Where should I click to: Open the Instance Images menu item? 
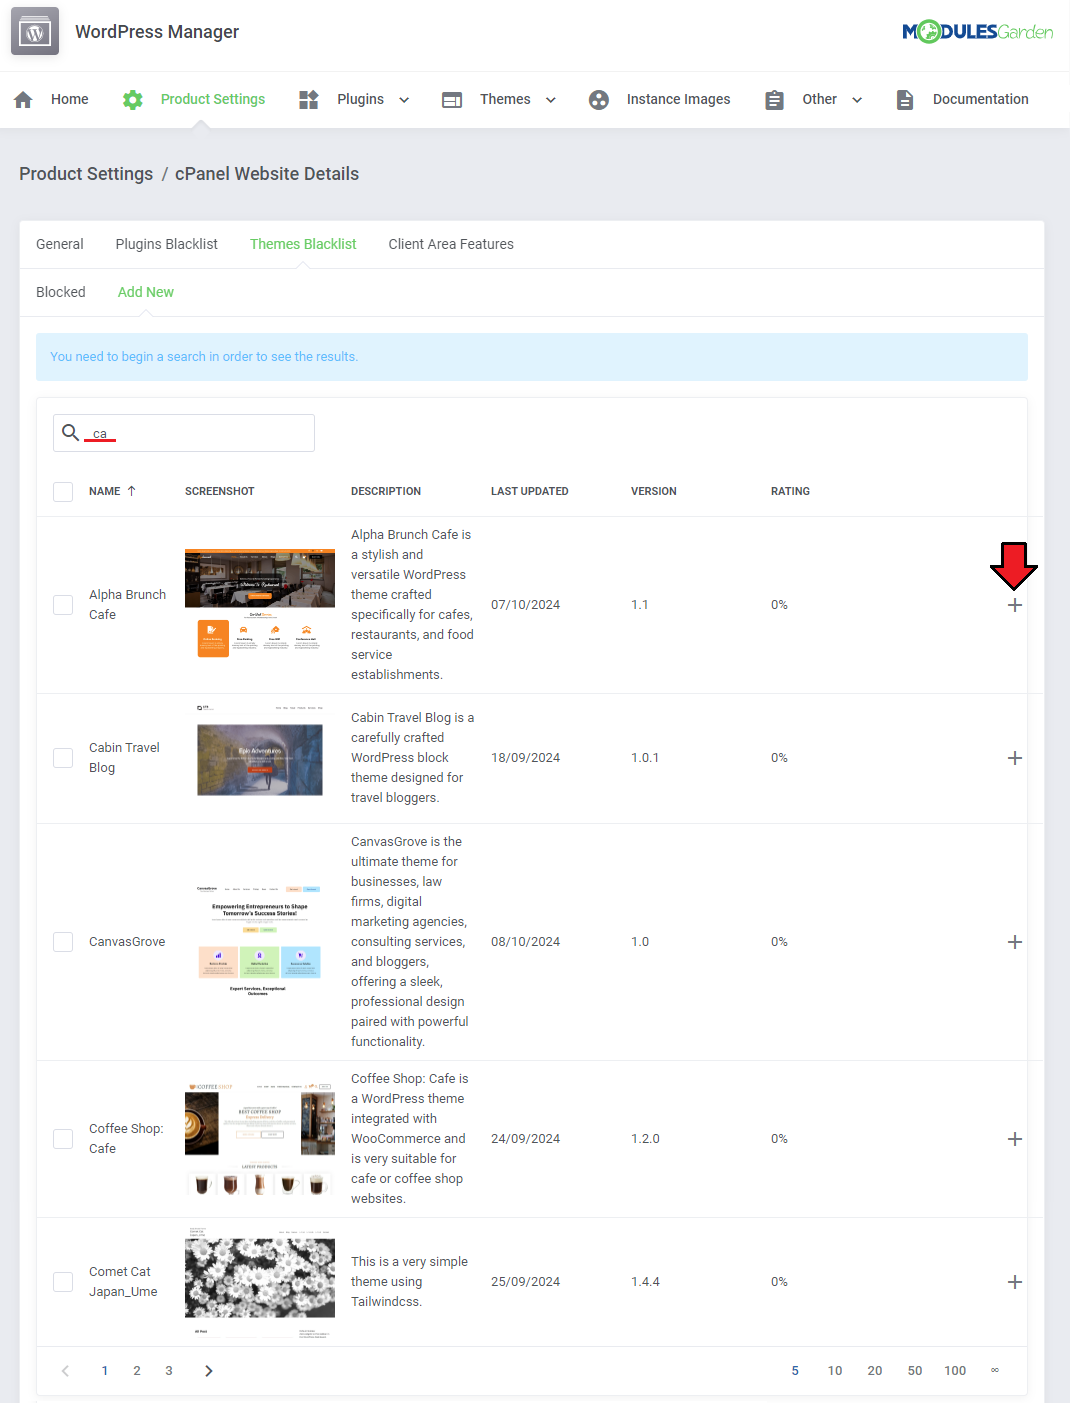point(678,99)
